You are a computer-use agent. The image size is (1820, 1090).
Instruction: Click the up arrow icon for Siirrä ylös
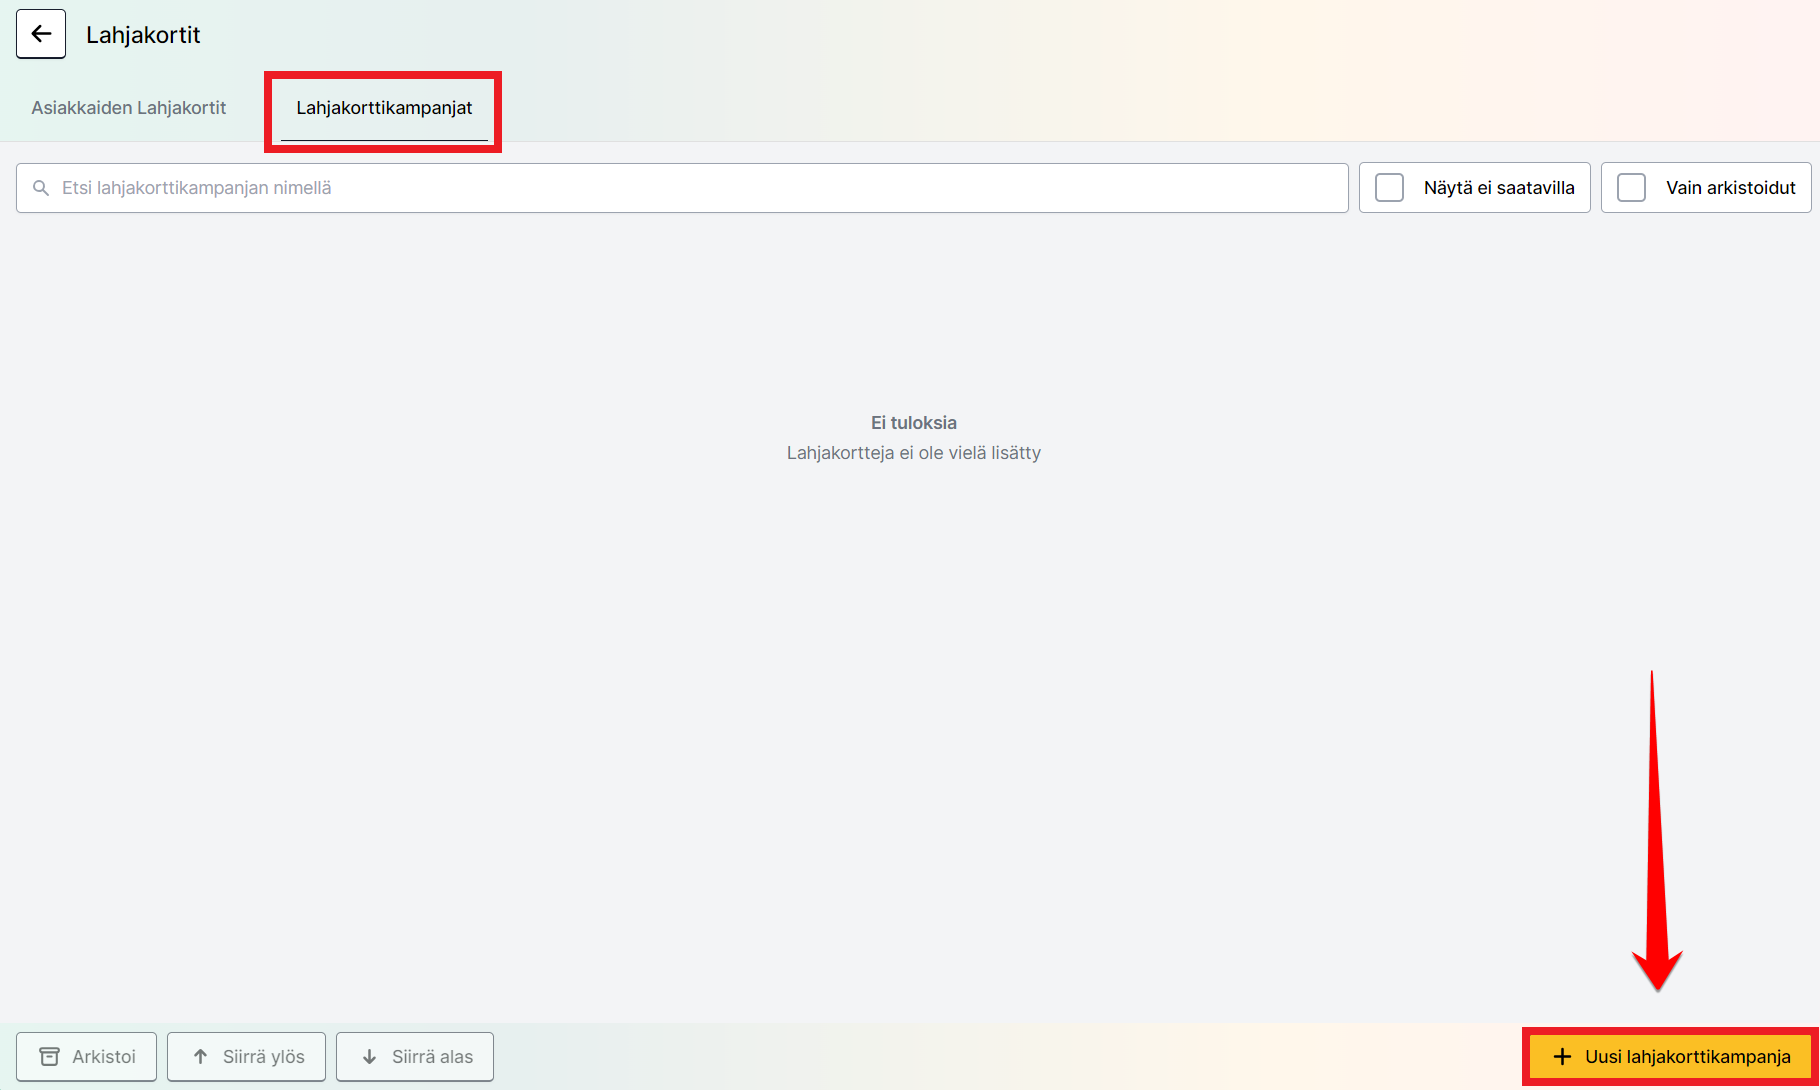tap(200, 1057)
